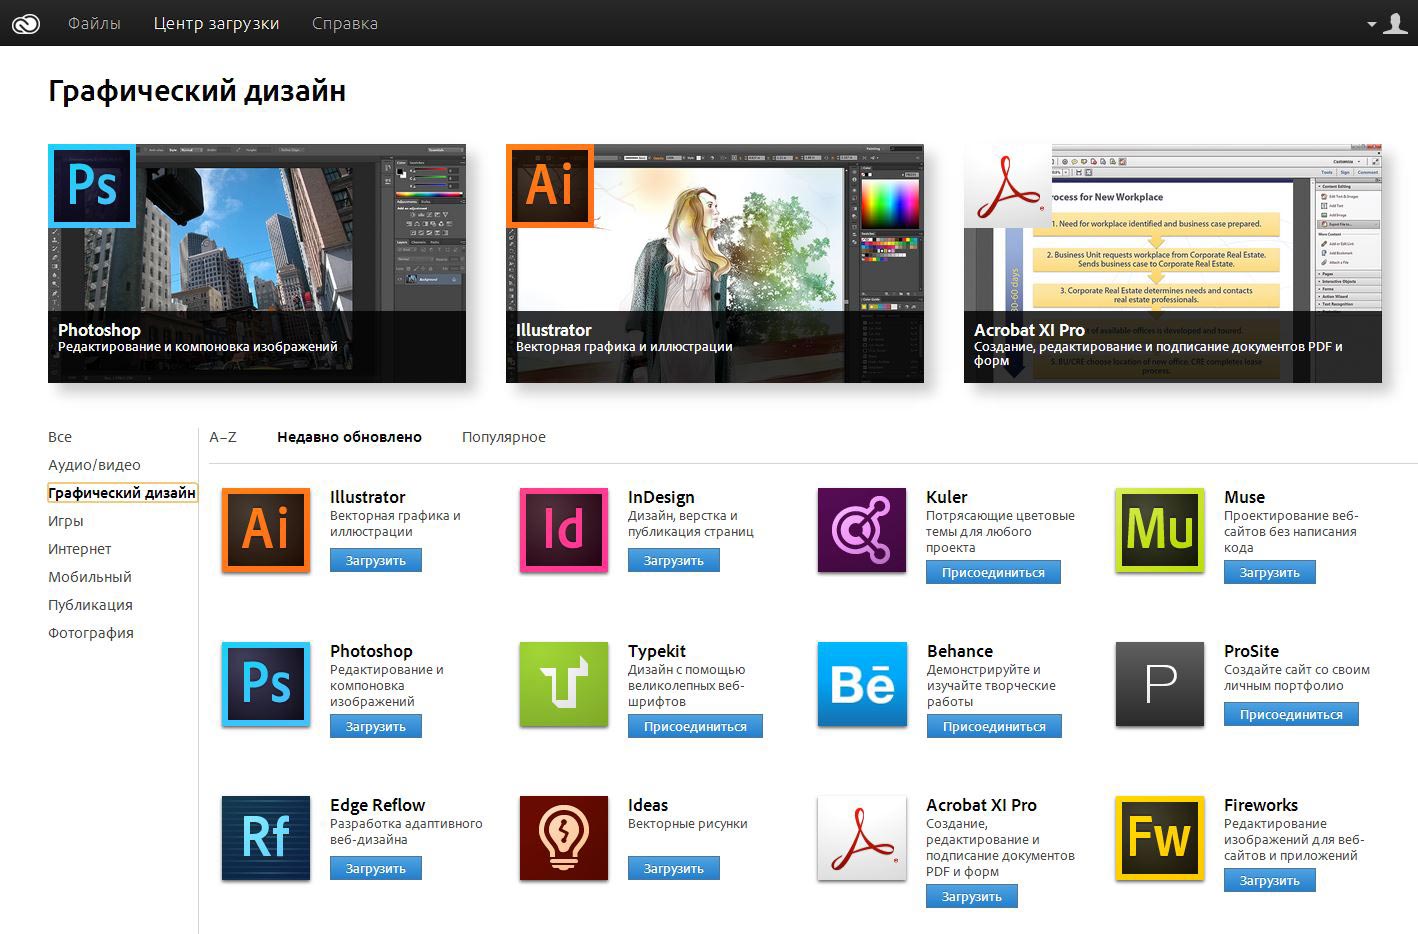
Task: Open the Kuler title link
Action: (947, 497)
